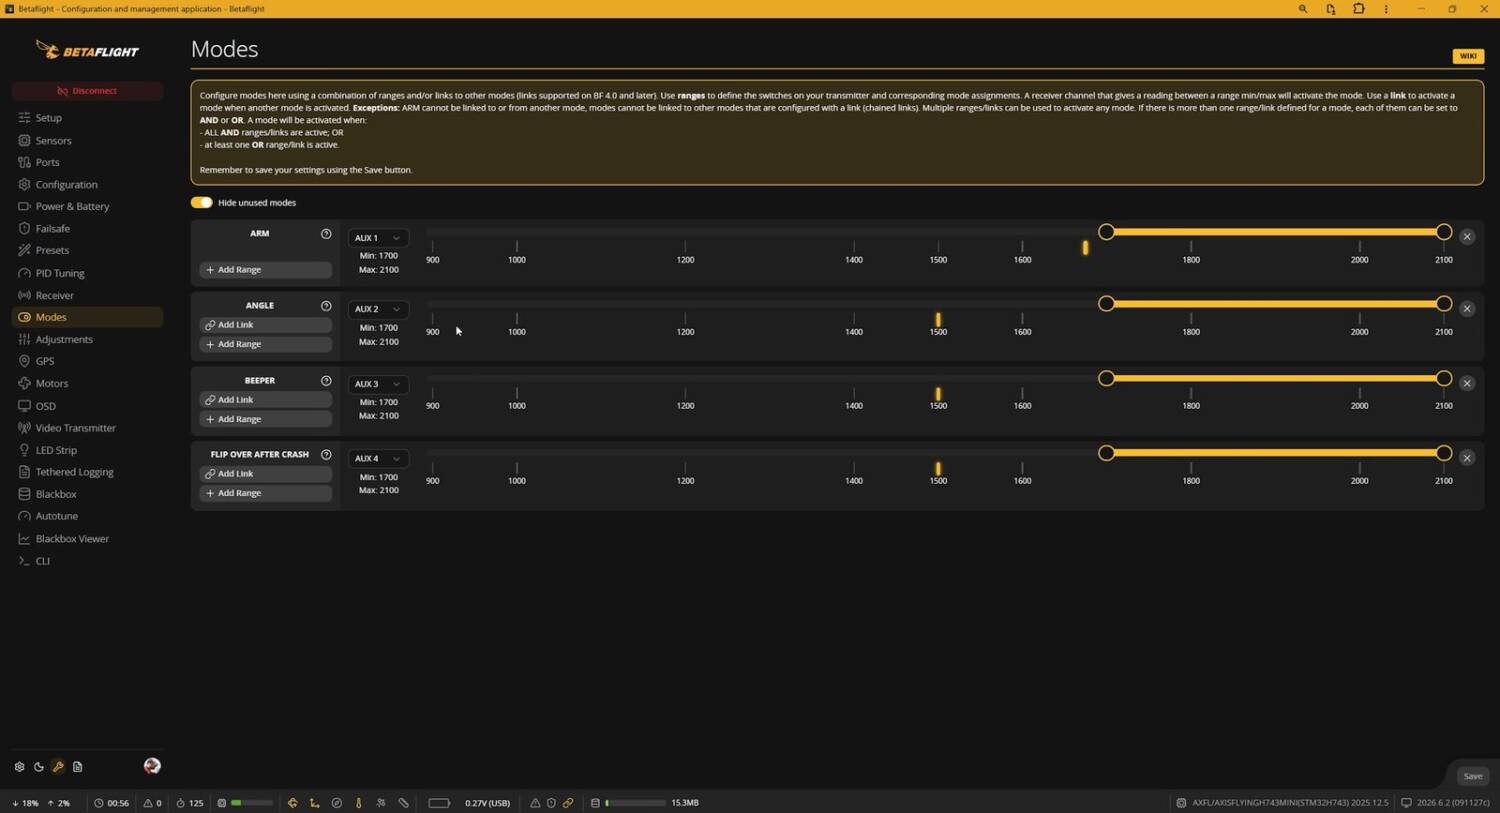Open the three-dot menu in the title bar

[1386, 9]
